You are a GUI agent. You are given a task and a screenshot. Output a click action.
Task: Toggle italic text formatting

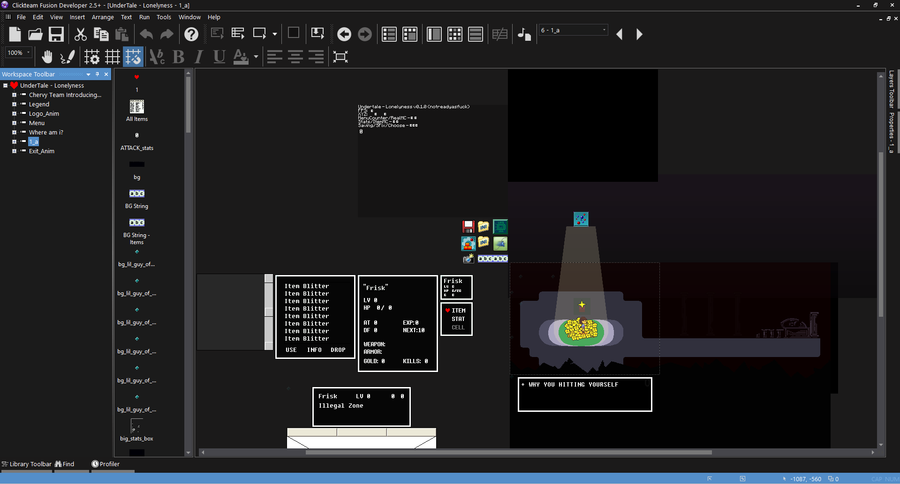point(199,57)
